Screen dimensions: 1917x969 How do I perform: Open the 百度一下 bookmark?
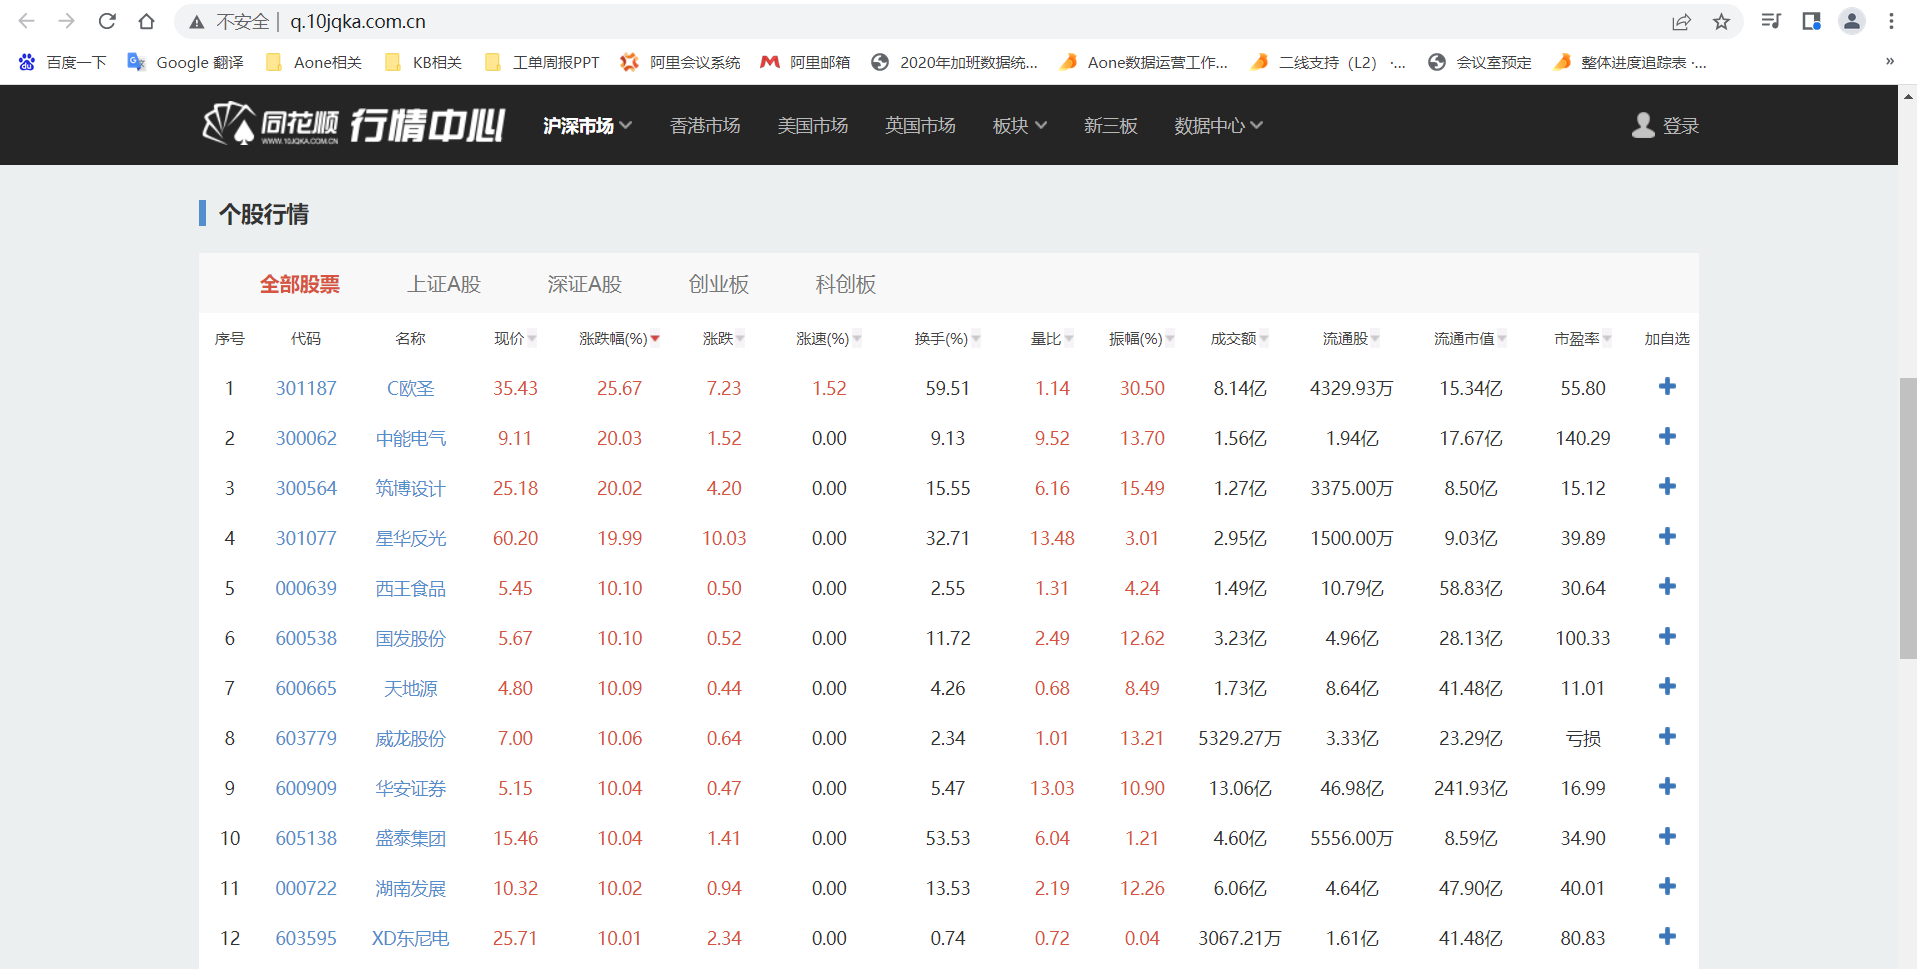(x=63, y=62)
